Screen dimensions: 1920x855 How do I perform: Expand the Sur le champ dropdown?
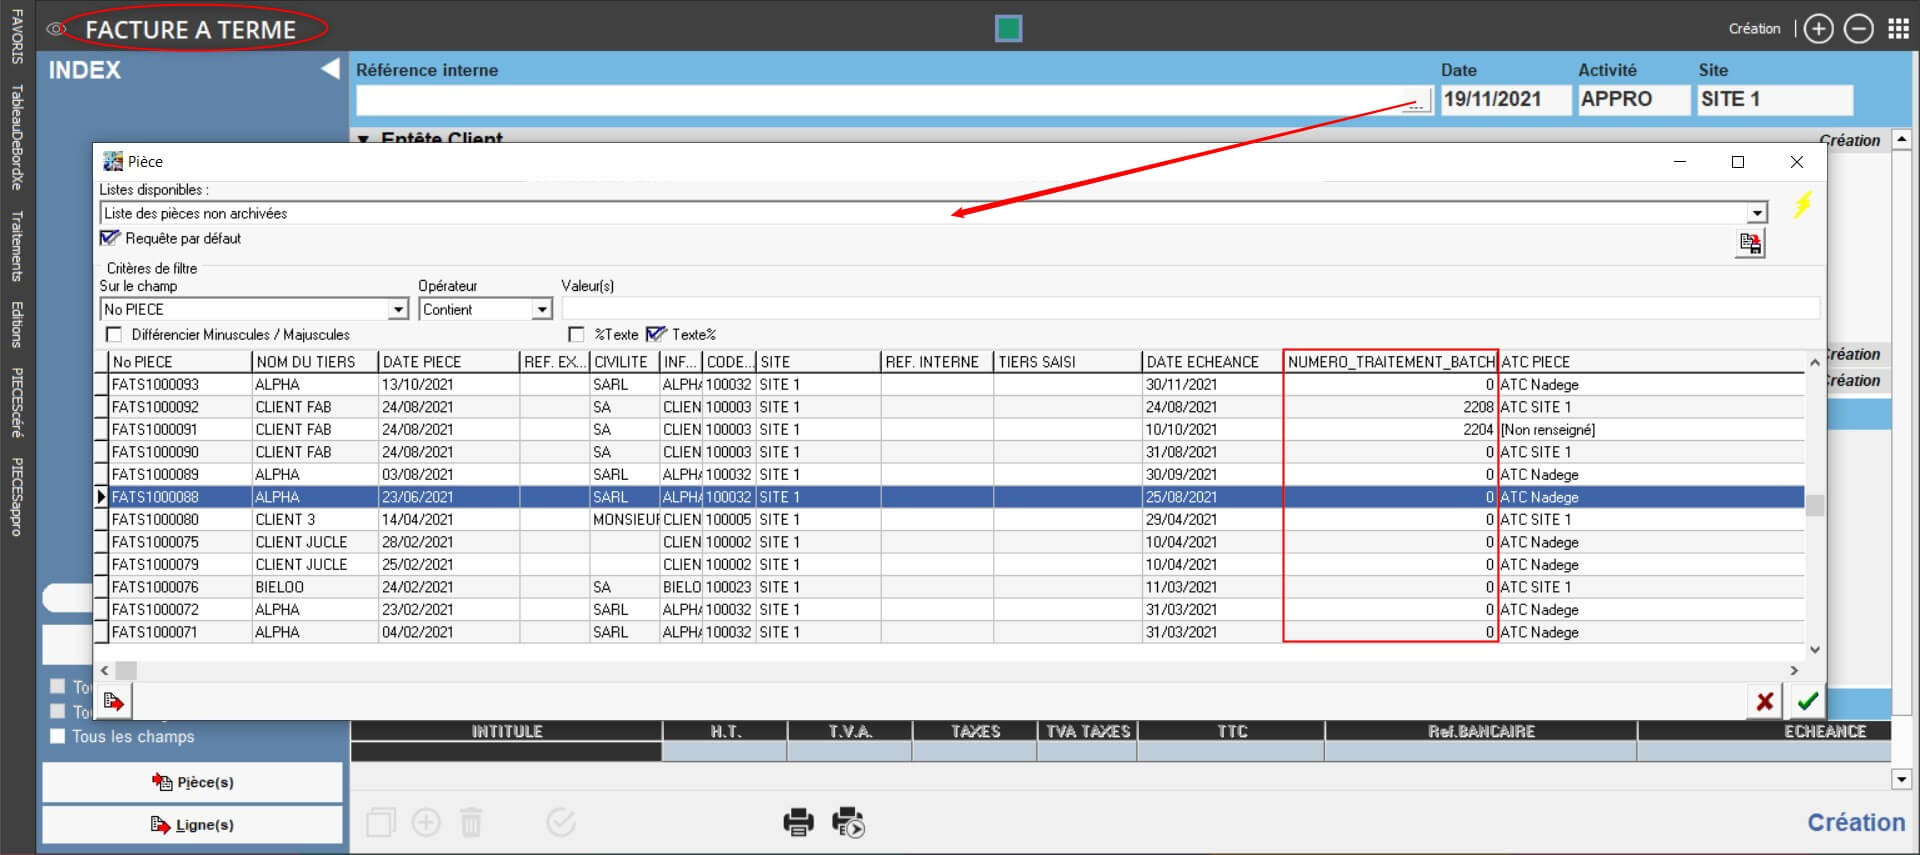(x=398, y=310)
